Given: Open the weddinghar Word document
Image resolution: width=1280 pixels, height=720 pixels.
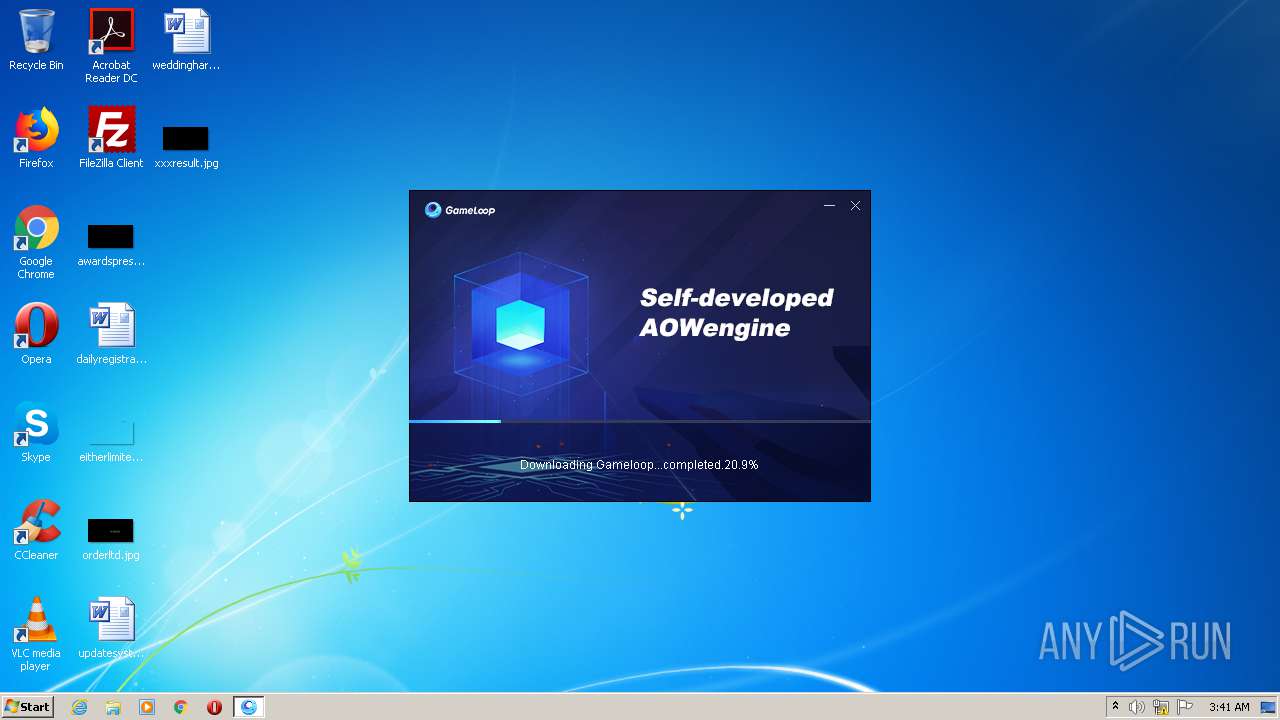Looking at the screenshot, I should 186,40.
